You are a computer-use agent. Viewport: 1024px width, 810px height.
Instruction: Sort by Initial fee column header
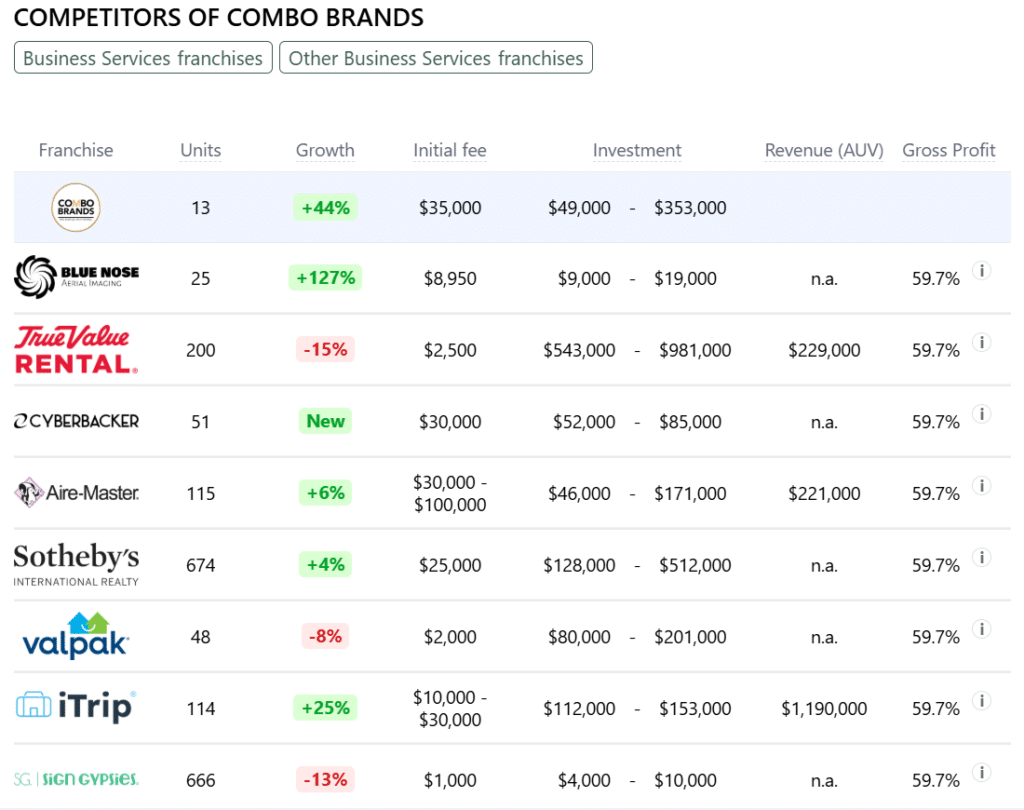pyautogui.click(x=450, y=150)
